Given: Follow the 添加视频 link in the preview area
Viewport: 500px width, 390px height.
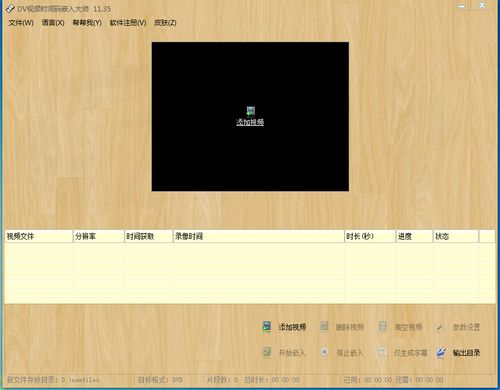Looking at the screenshot, I should tap(250, 122).
